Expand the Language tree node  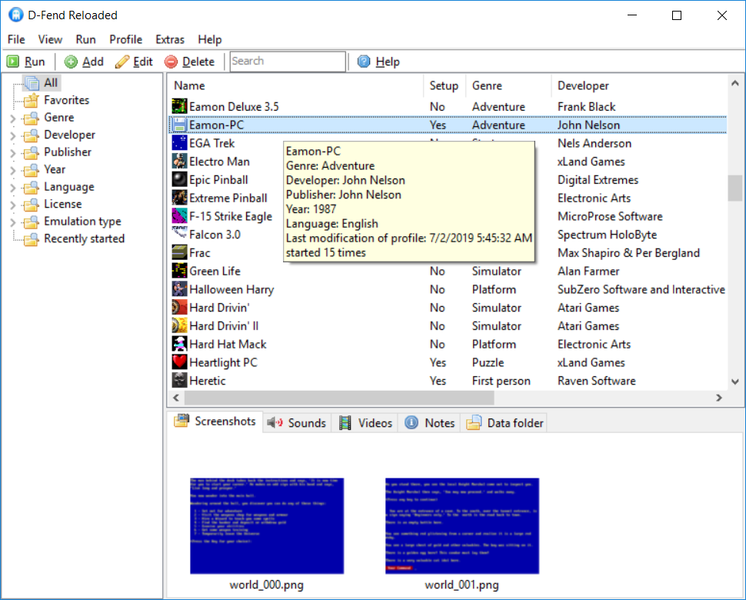[x=13, y=187]
